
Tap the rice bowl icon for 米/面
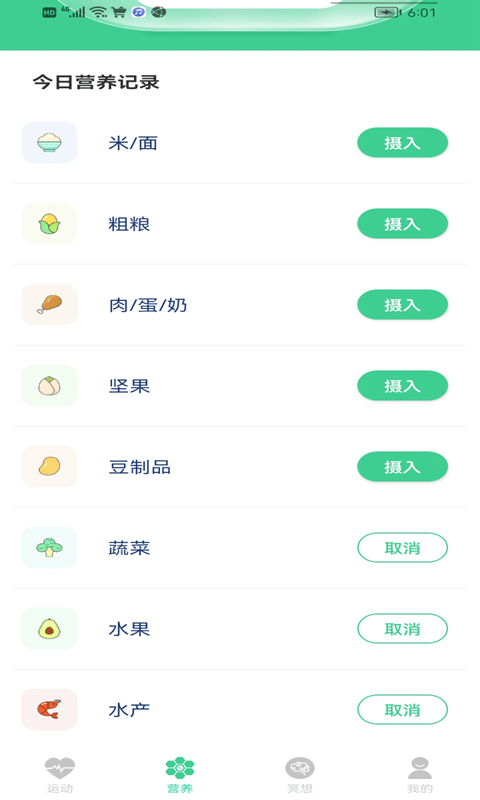click(x=49, y=142)
